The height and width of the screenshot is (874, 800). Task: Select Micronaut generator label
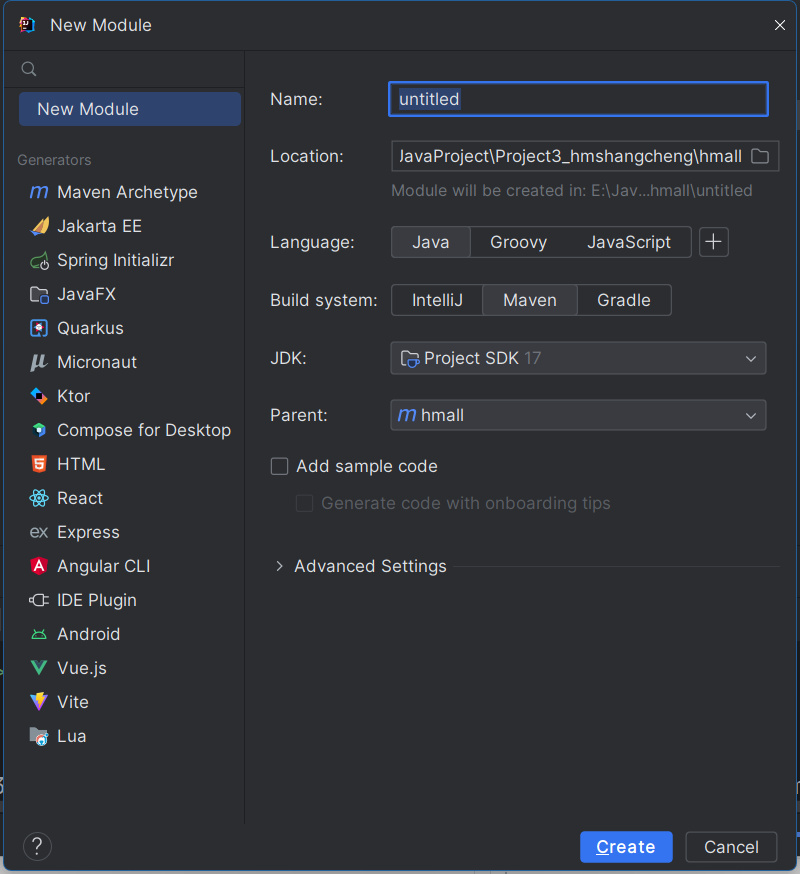click(97, 362)
